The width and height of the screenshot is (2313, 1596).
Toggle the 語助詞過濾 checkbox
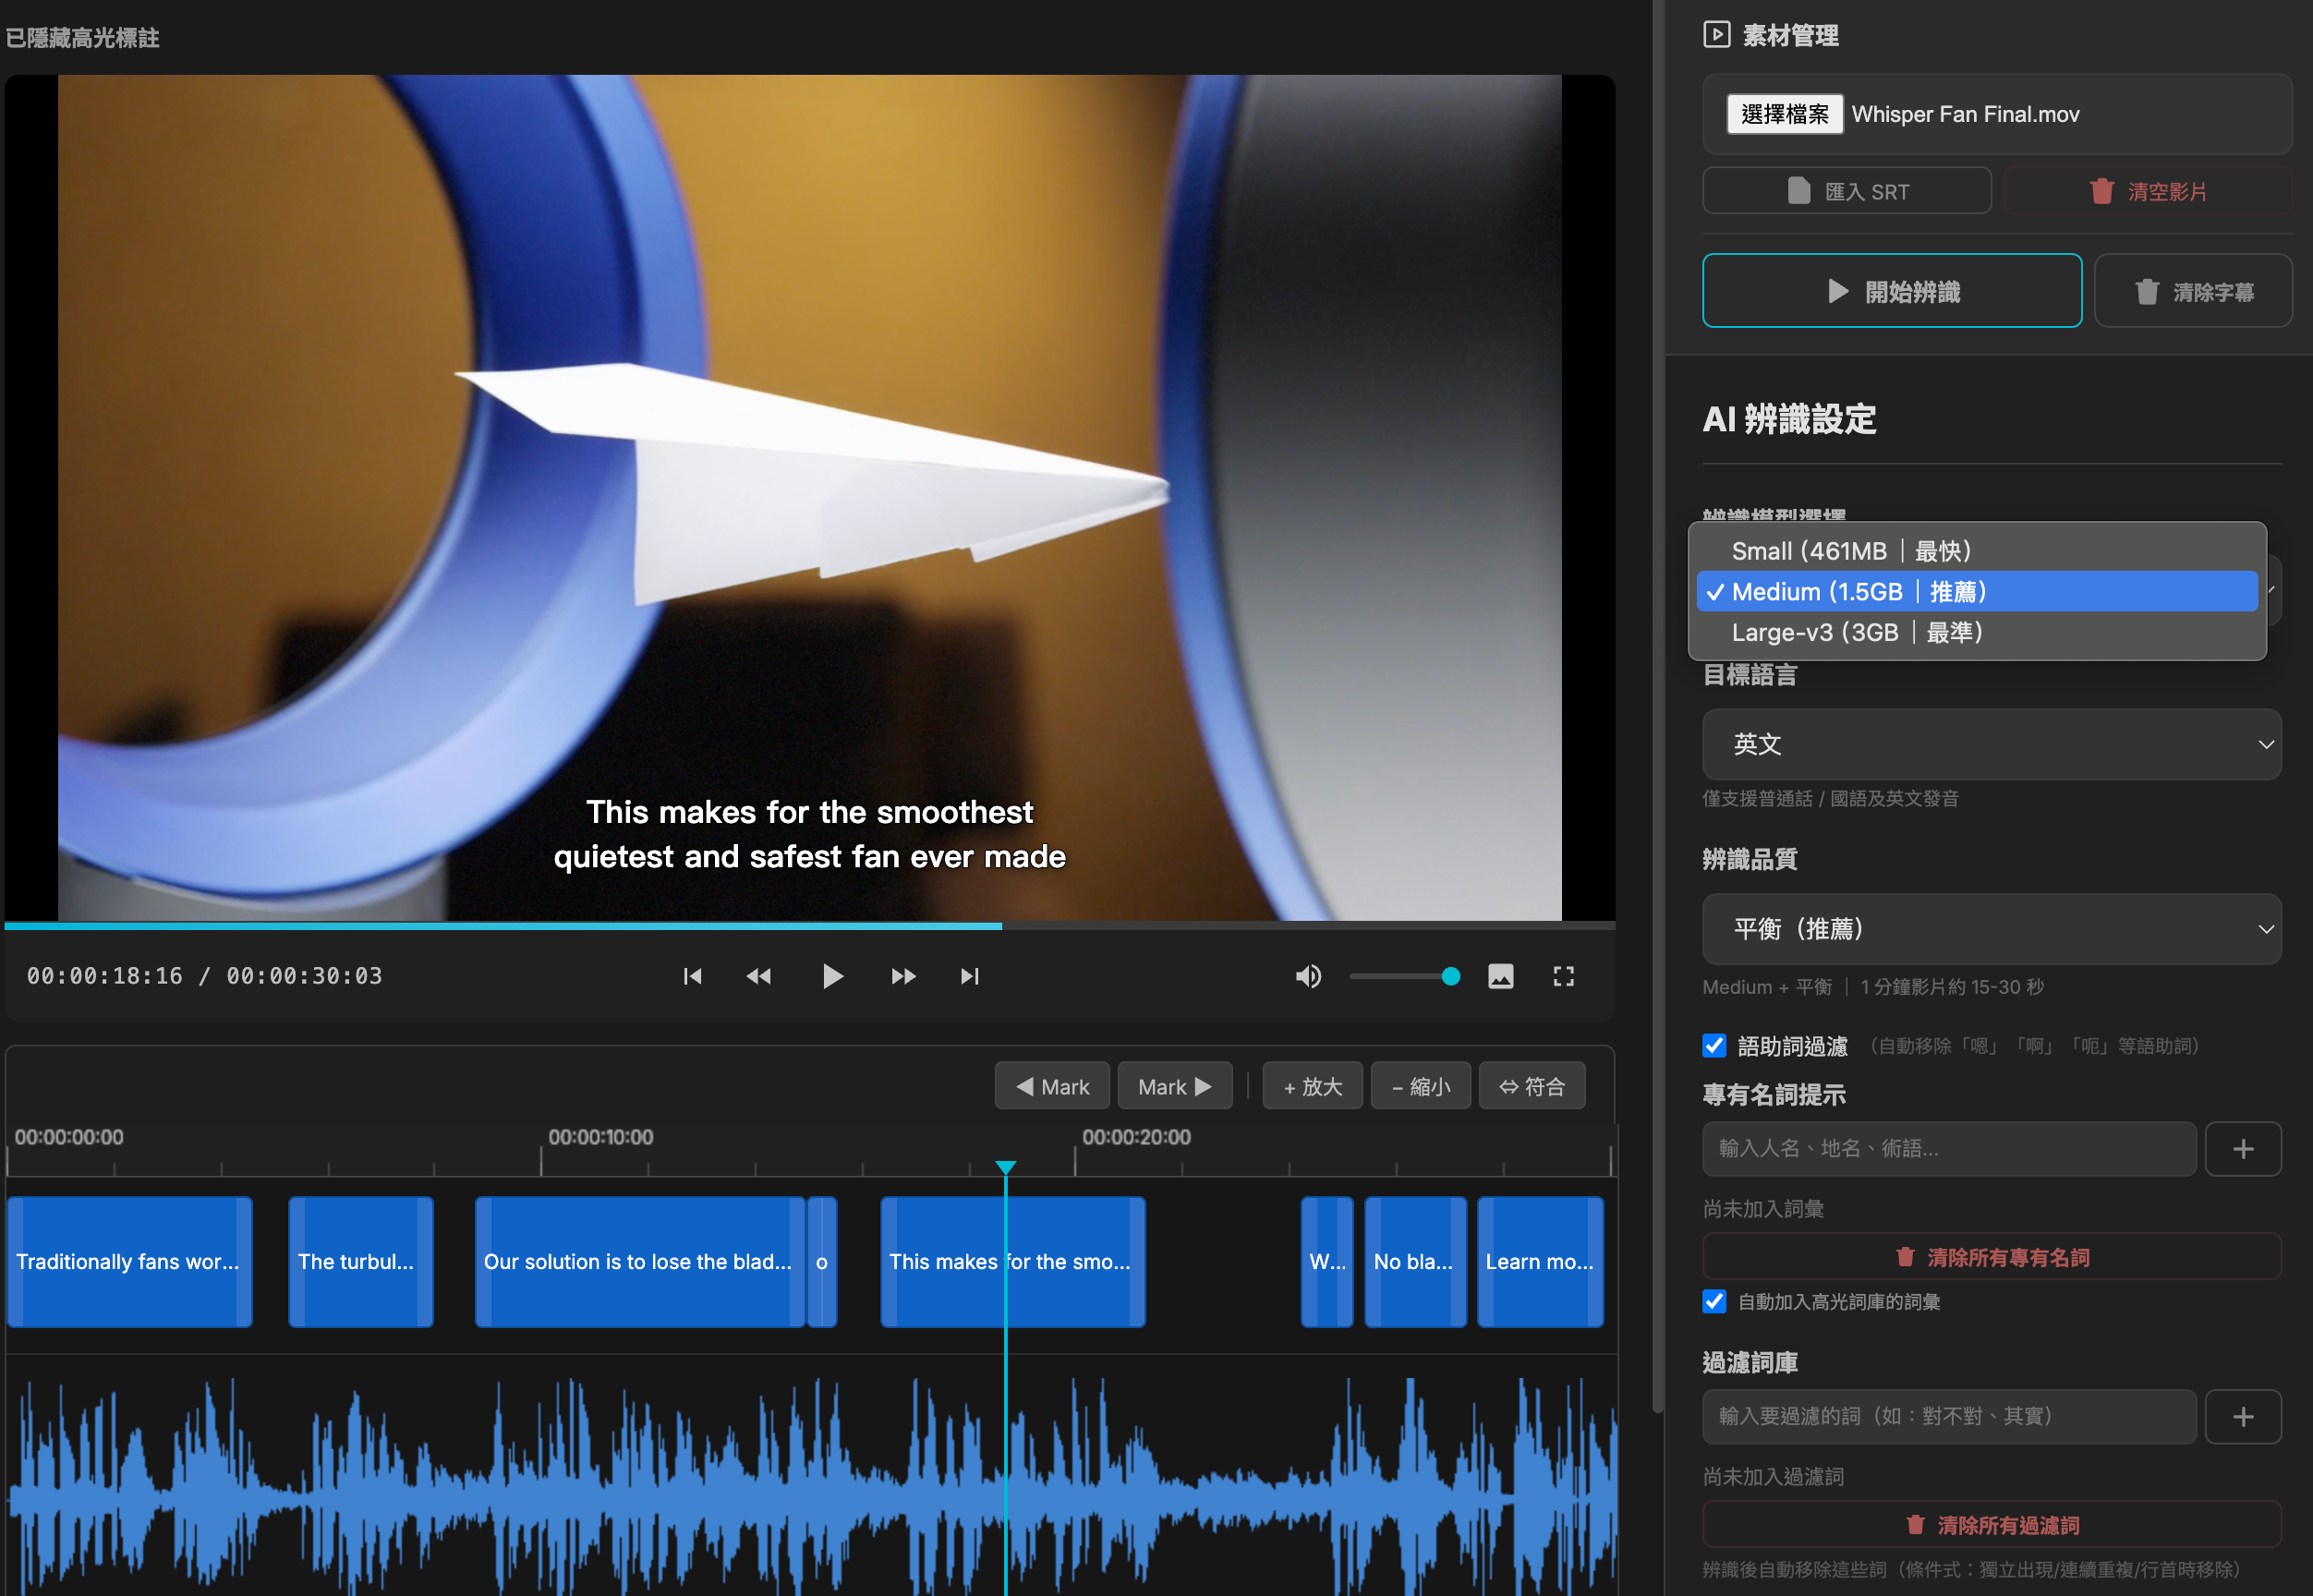click(x=1714, y=1046)
